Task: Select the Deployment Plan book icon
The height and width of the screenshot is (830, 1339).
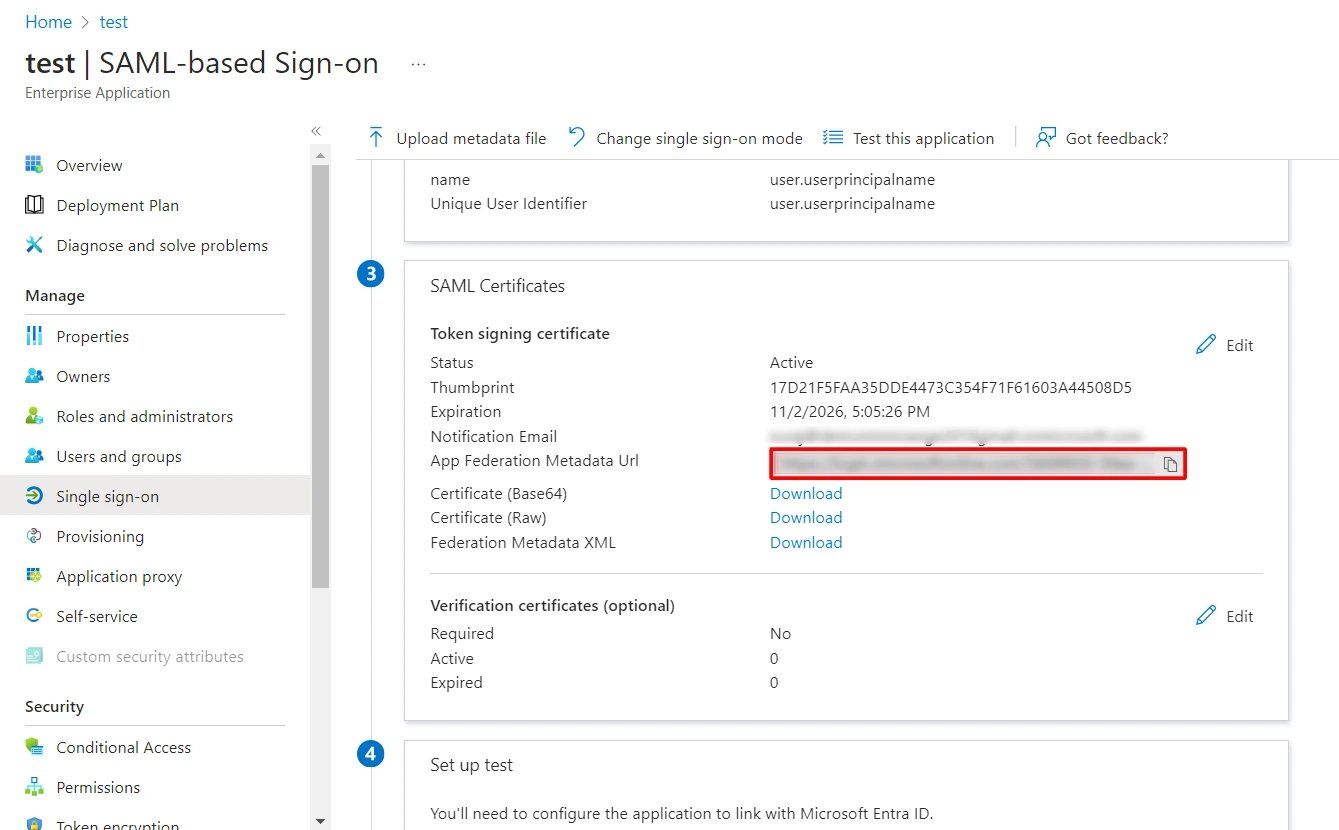Action: click(x=34, y=205)
